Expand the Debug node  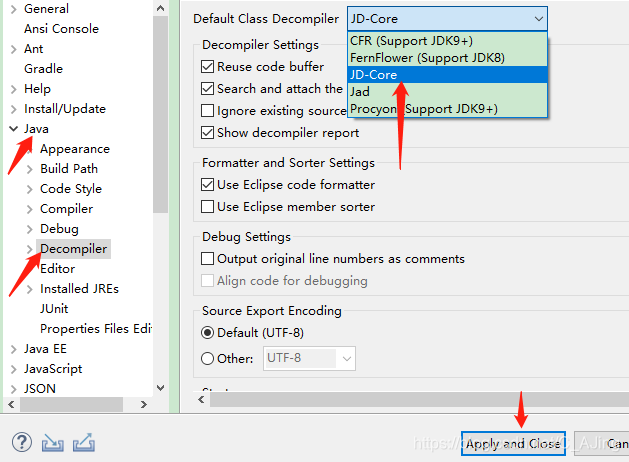[x=30, y=229]
